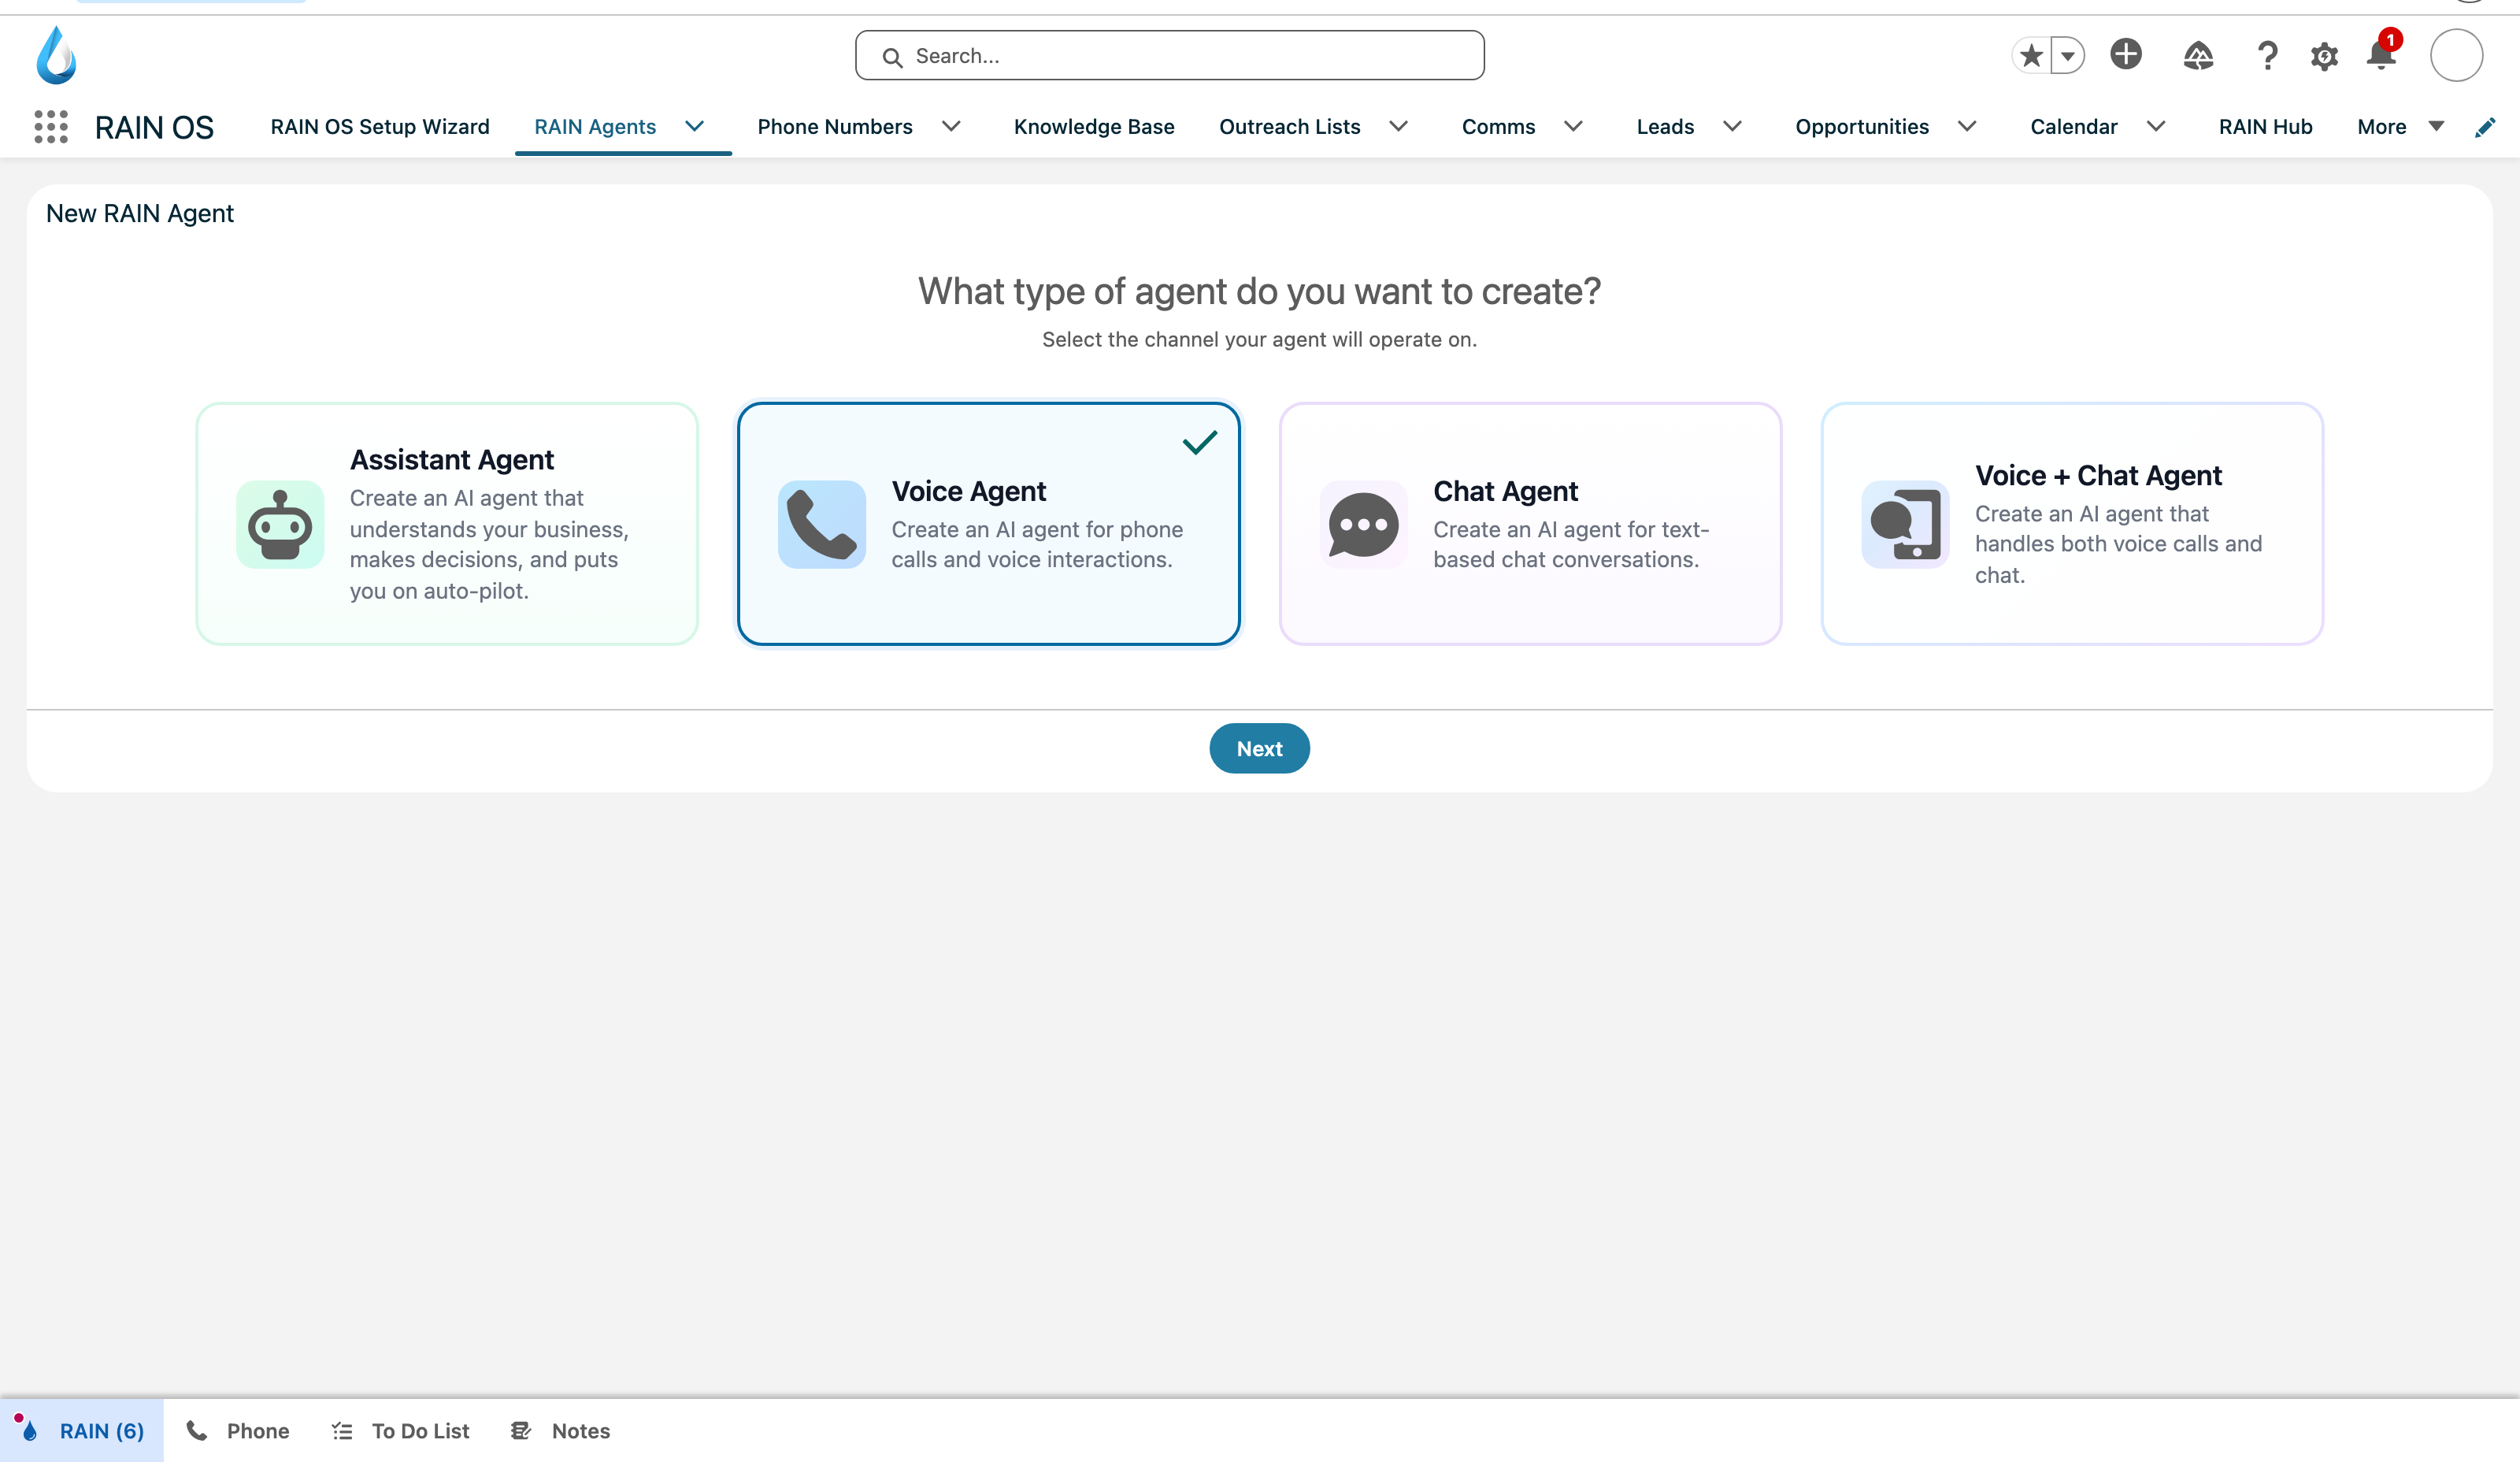The width and height of the screenshot is (2520, 1462).
Task: Open the user profile avatar
Action: click(2456, 55)
